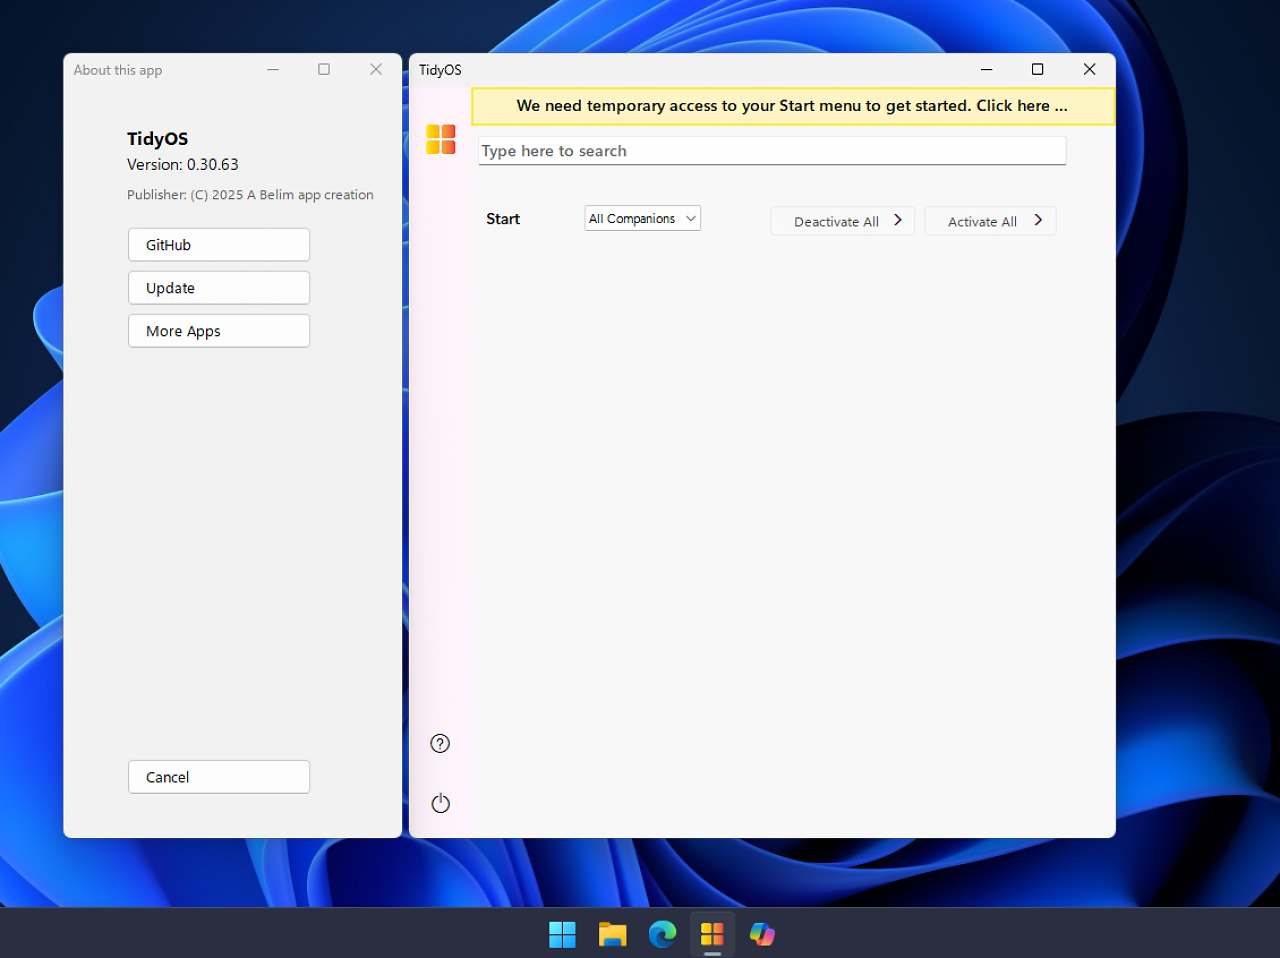Click the Publisher copyright line
Image resolution: width=1280 pixels, height=958 pixels.
tap(250, 195)
